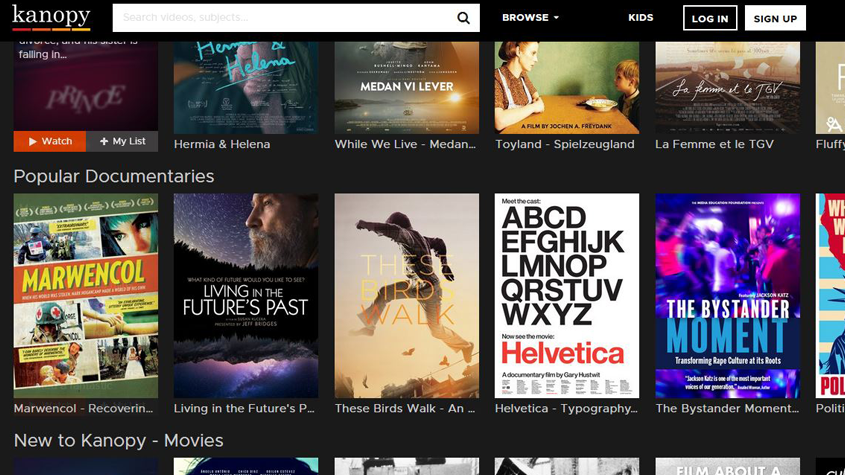Click the Log In button
Screen dimensions: 845x475
coord(710,18)
